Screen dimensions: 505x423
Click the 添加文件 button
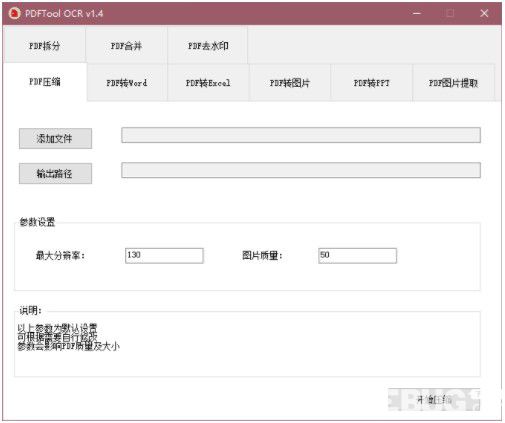point(55,138)
